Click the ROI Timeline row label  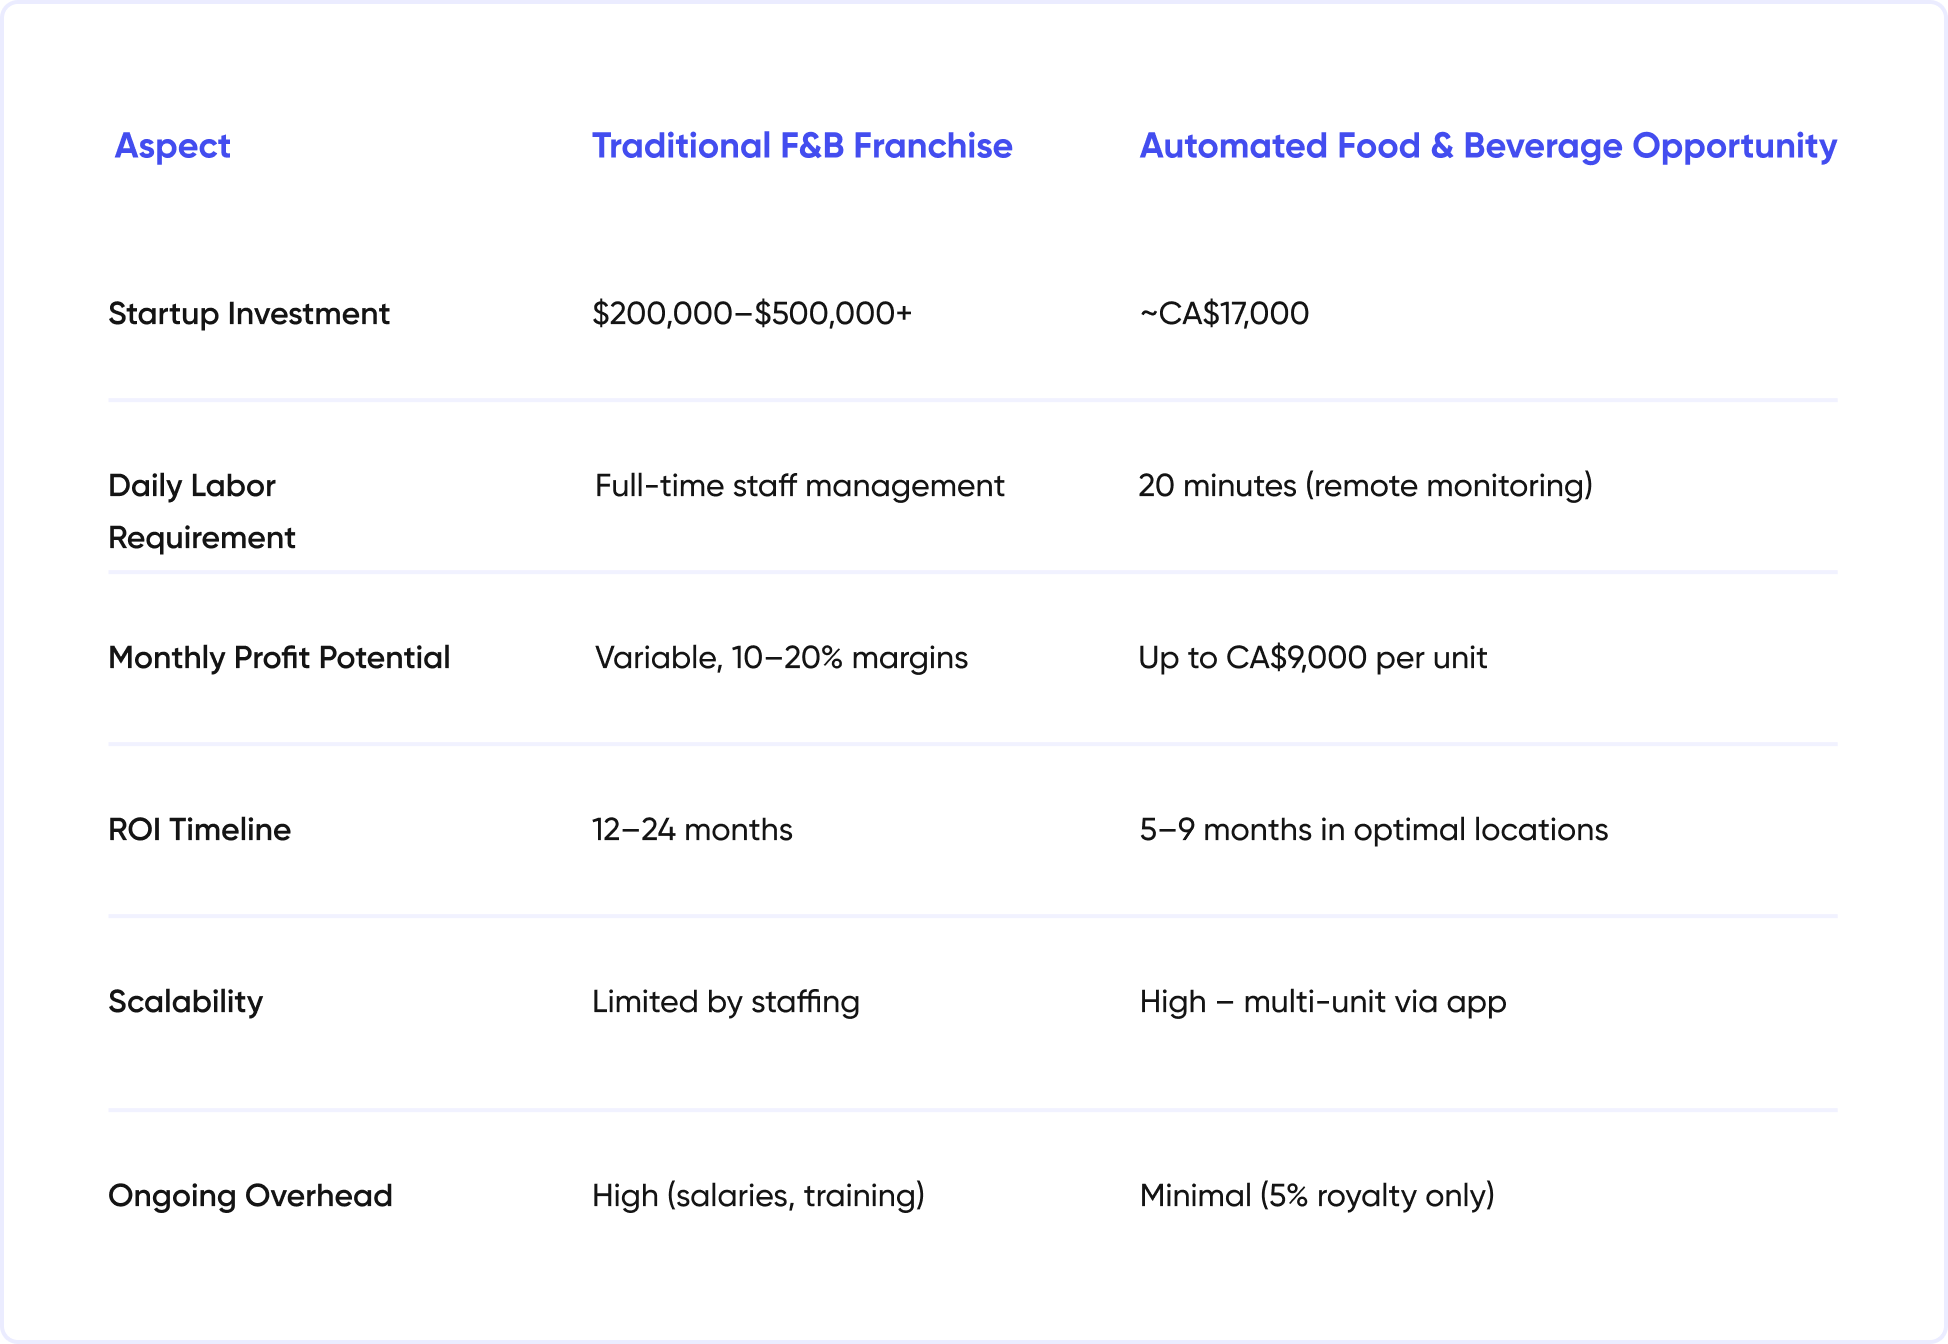tap(199, 830)
